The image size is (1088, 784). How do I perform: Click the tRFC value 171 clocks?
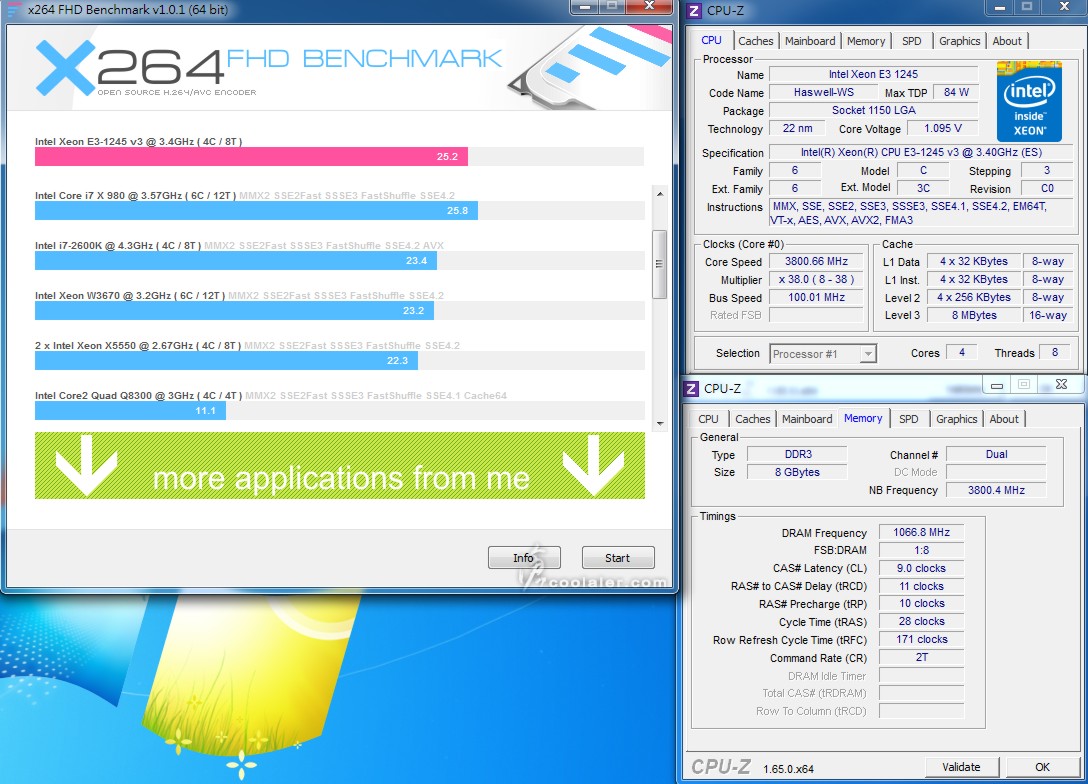[921, 639]
